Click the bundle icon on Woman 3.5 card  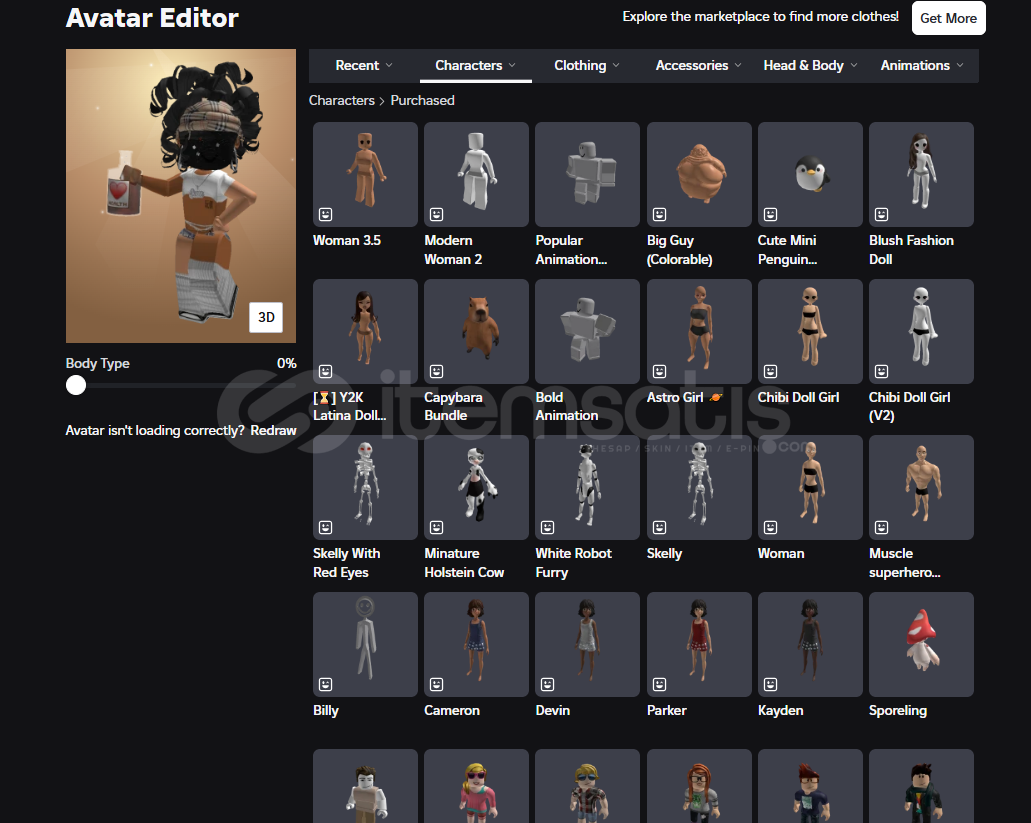click(x=325, y=214)
